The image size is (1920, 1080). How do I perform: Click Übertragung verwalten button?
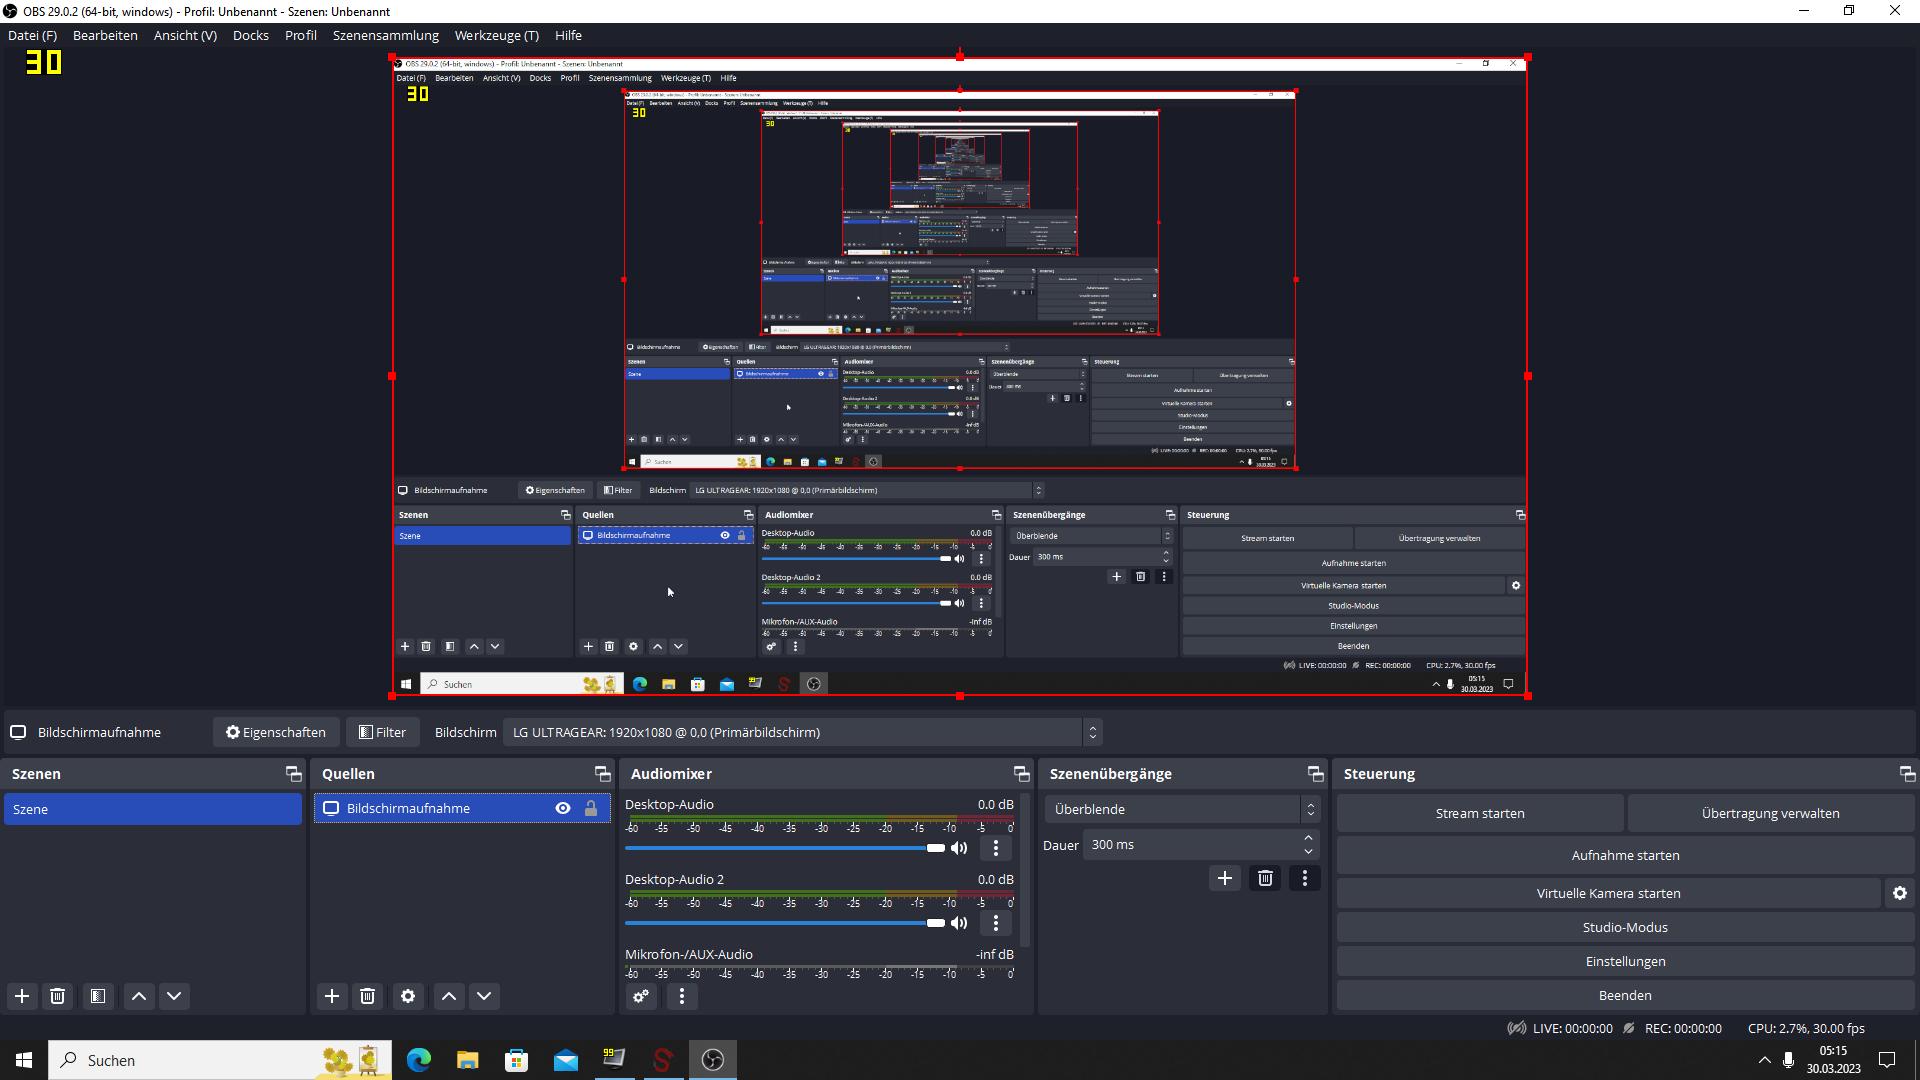click(x=1770, y=813)
